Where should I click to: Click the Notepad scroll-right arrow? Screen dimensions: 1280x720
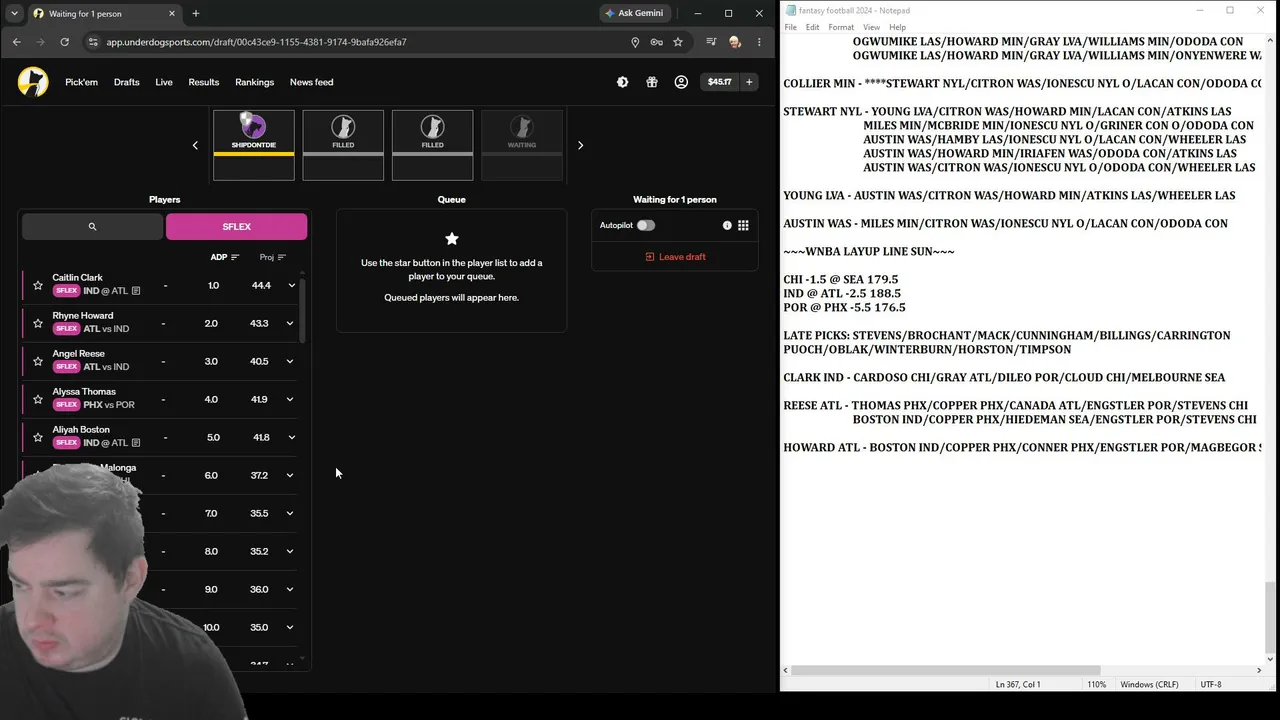click(1259, 670)
